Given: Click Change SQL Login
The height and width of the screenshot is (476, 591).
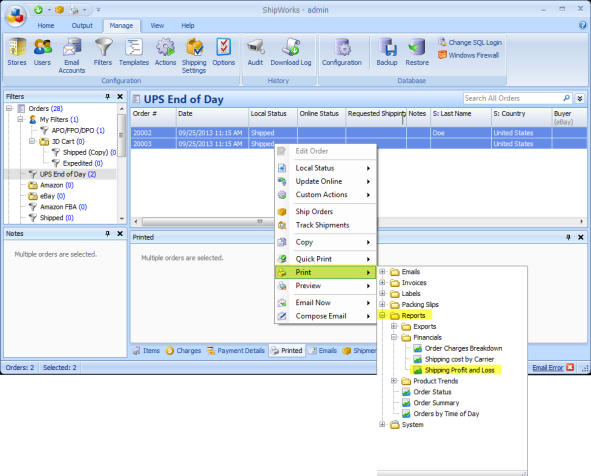Looking at the screenshot, I should 470,42.
